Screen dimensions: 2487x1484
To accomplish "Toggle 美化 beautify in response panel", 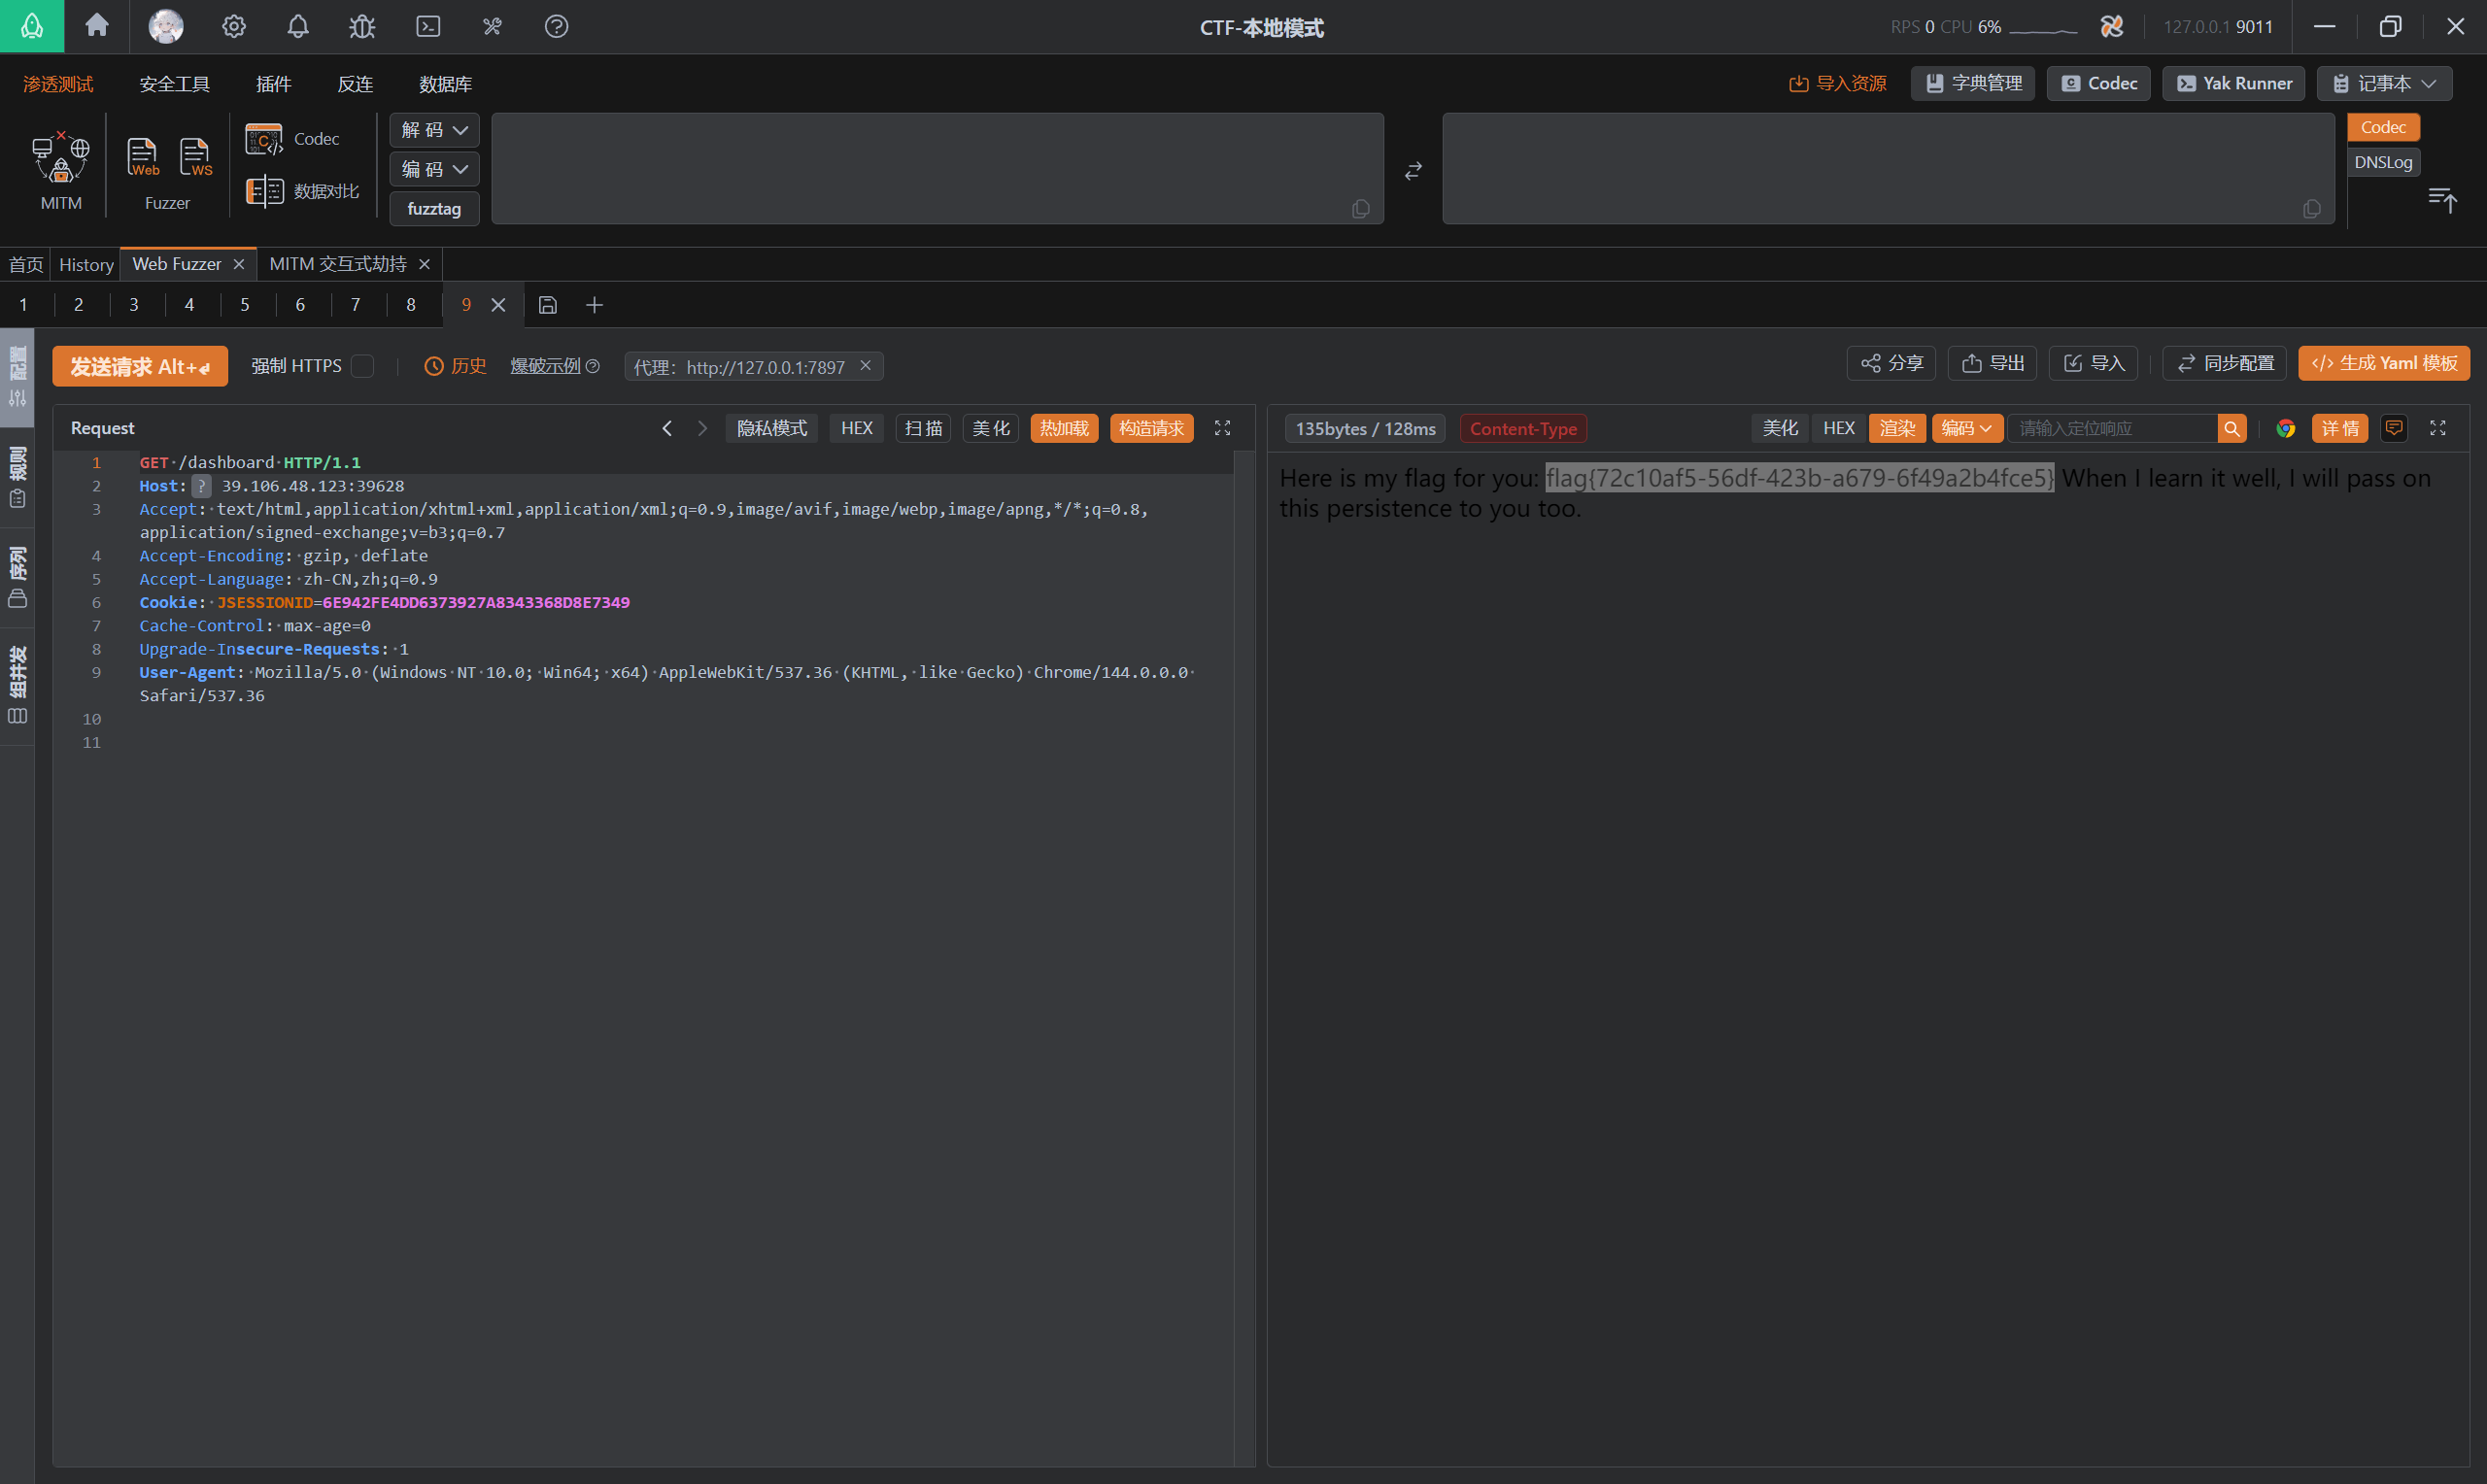I will 1780,428.
